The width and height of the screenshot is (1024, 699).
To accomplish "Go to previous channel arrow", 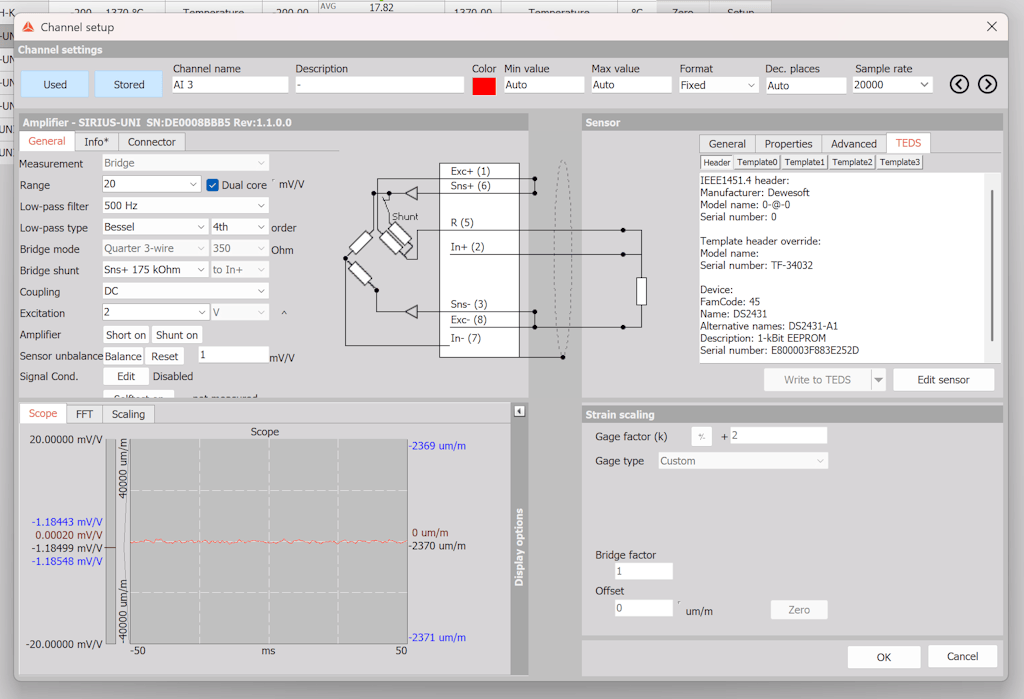I will (959, 84).
